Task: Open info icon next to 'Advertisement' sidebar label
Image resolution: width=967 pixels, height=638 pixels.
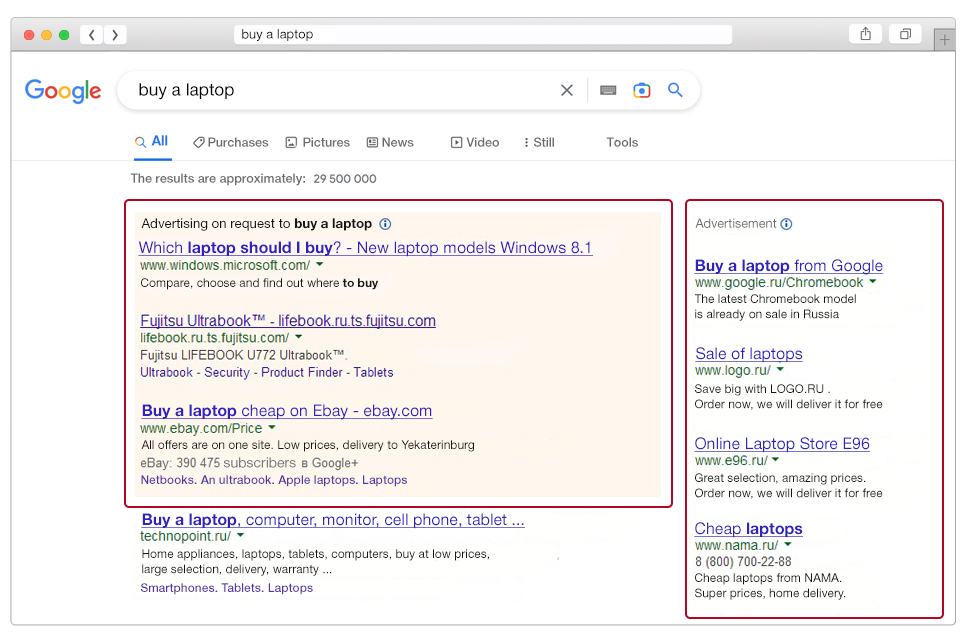Action: 786,224
